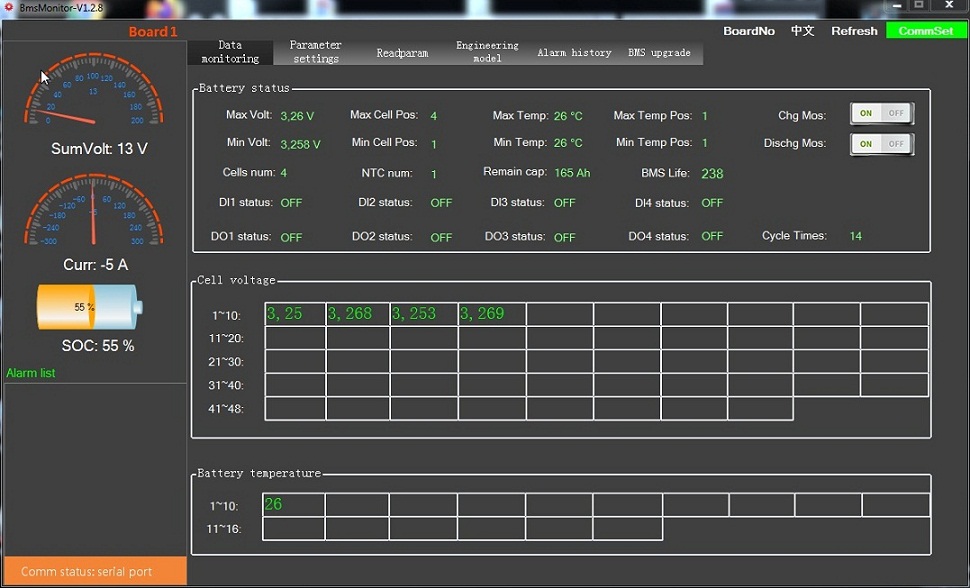
Task: Open the Parameter settings tab
Action: [x=315, y=52]
